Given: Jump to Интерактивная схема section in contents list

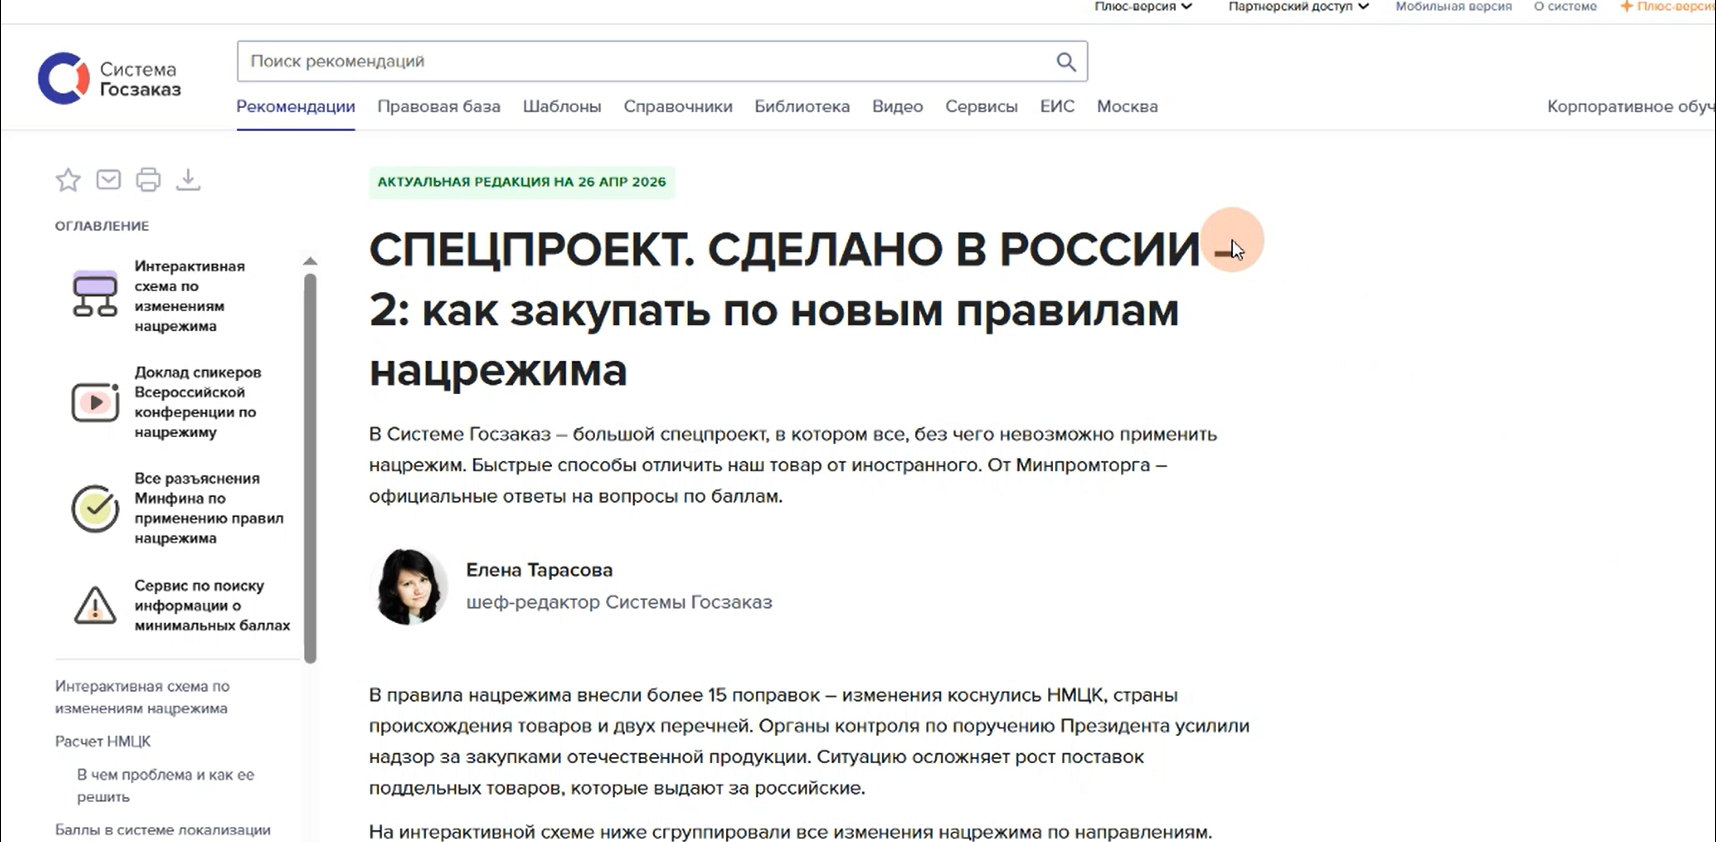Looking at the screenshot, I should (x=142, y=697).
